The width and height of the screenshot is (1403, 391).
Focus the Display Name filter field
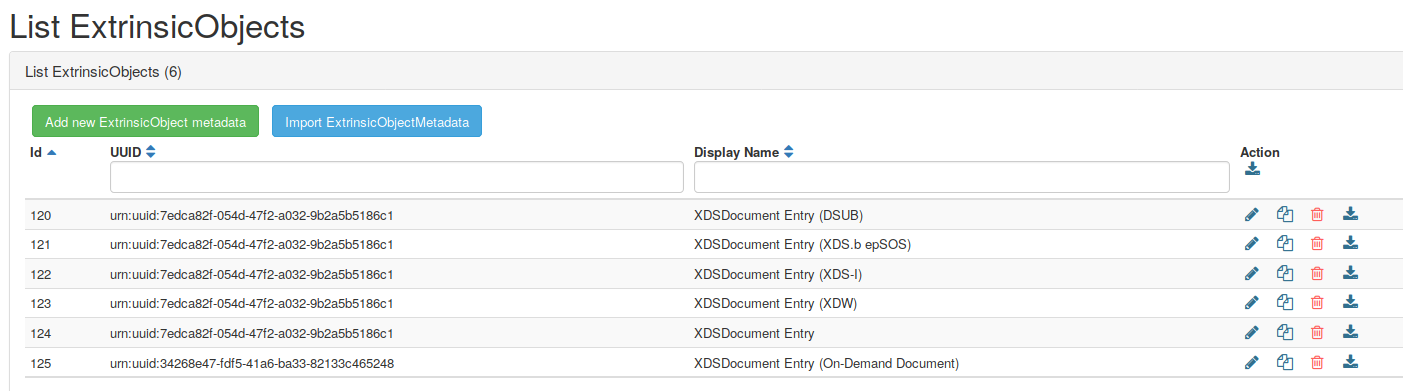point(962,178)
